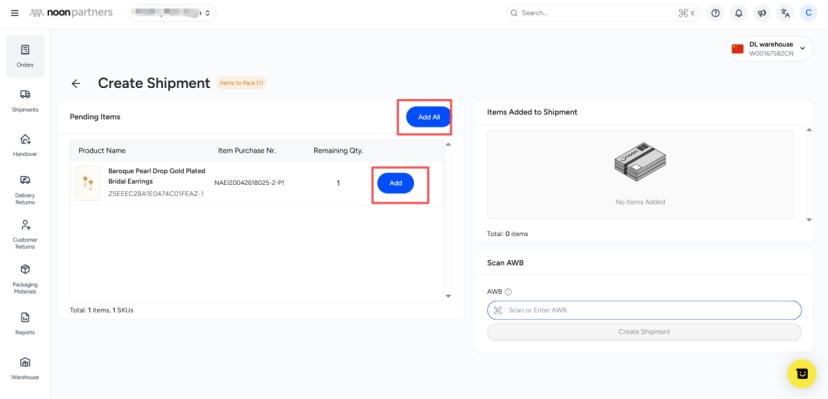828x399 pixels.
Task: Open Packaging Materials in sidebar
Action: (25, 279)
